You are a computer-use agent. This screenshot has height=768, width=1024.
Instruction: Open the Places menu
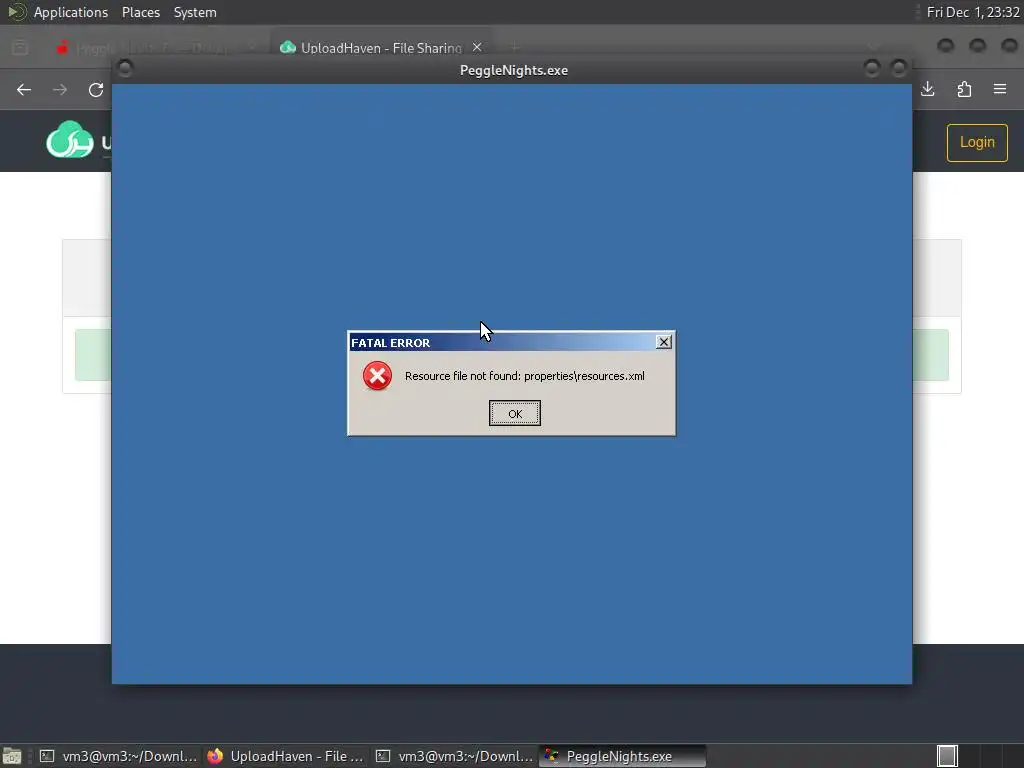click(140, 12)
